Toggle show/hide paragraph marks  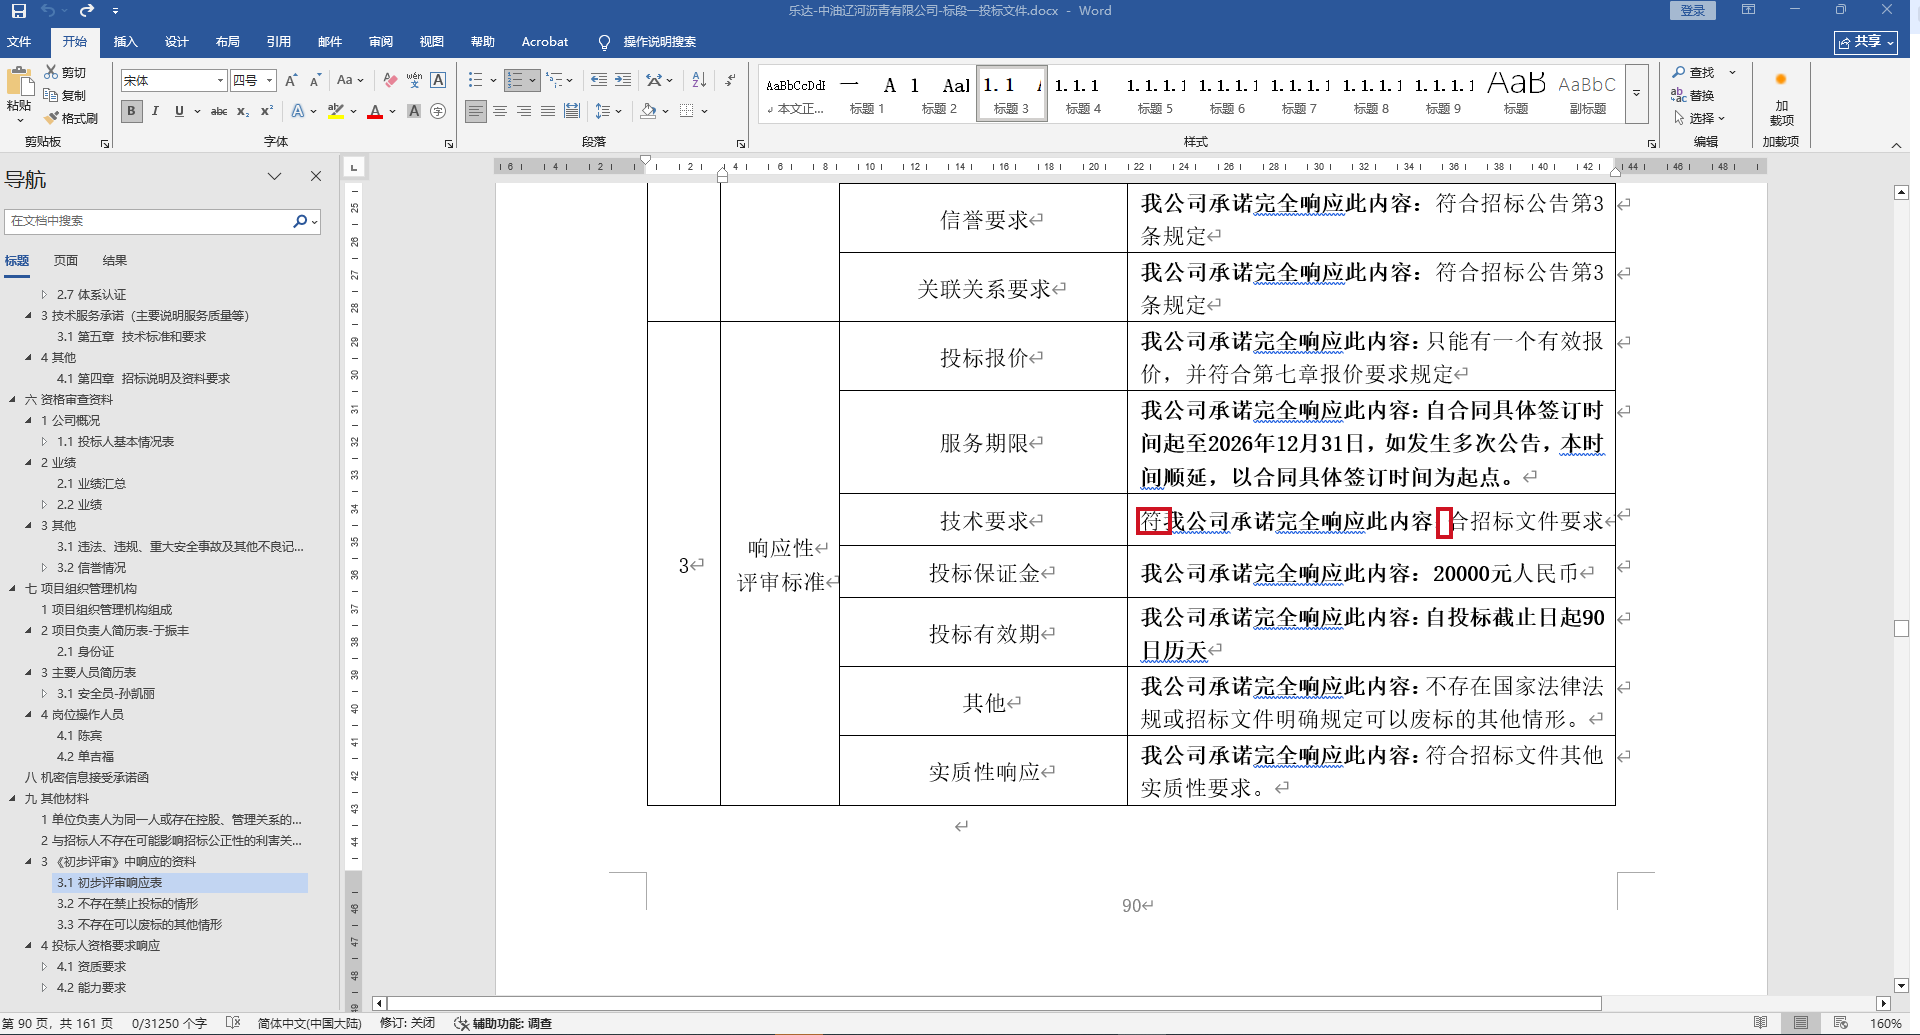point(730,80)
